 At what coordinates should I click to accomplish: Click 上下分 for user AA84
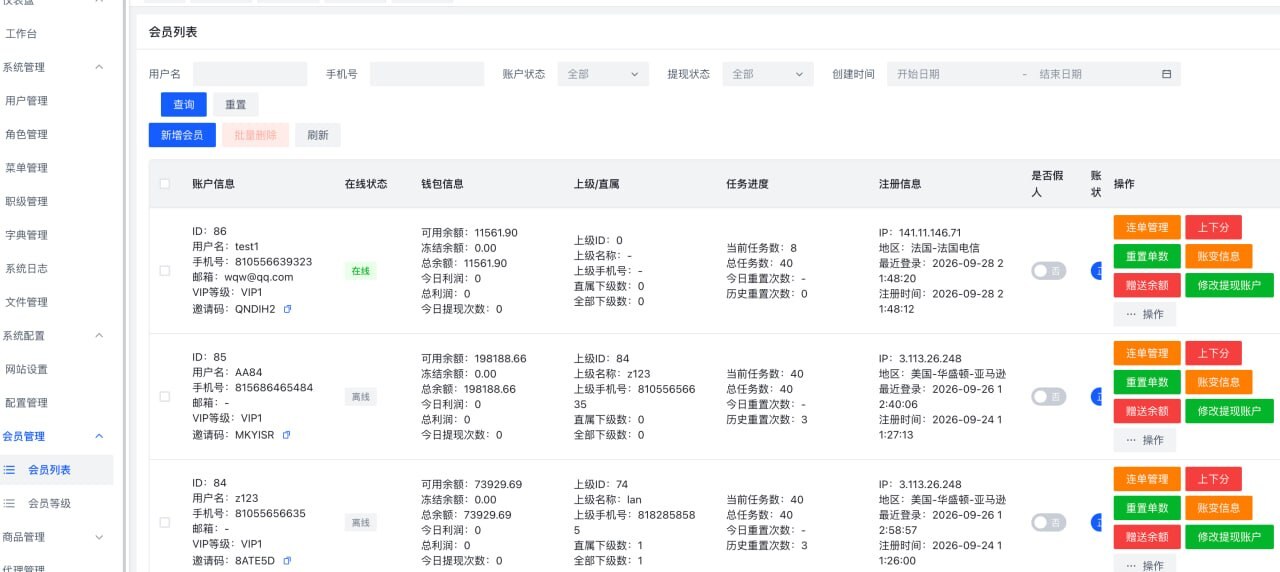point(1214,353)
